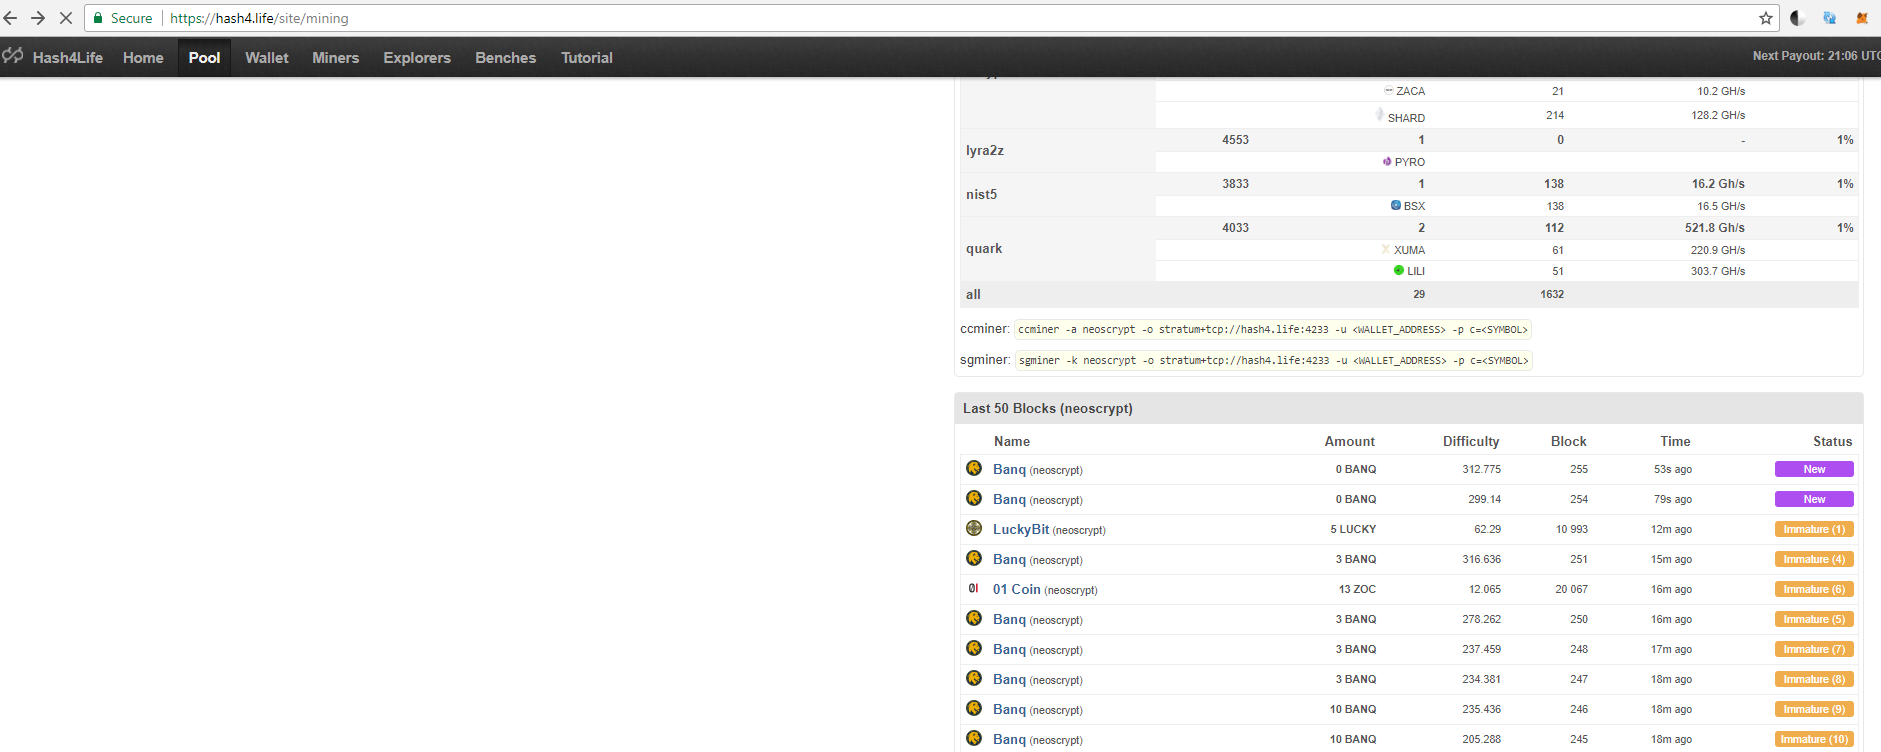Click the 13 ZOC amount cell

(1357, 589)
